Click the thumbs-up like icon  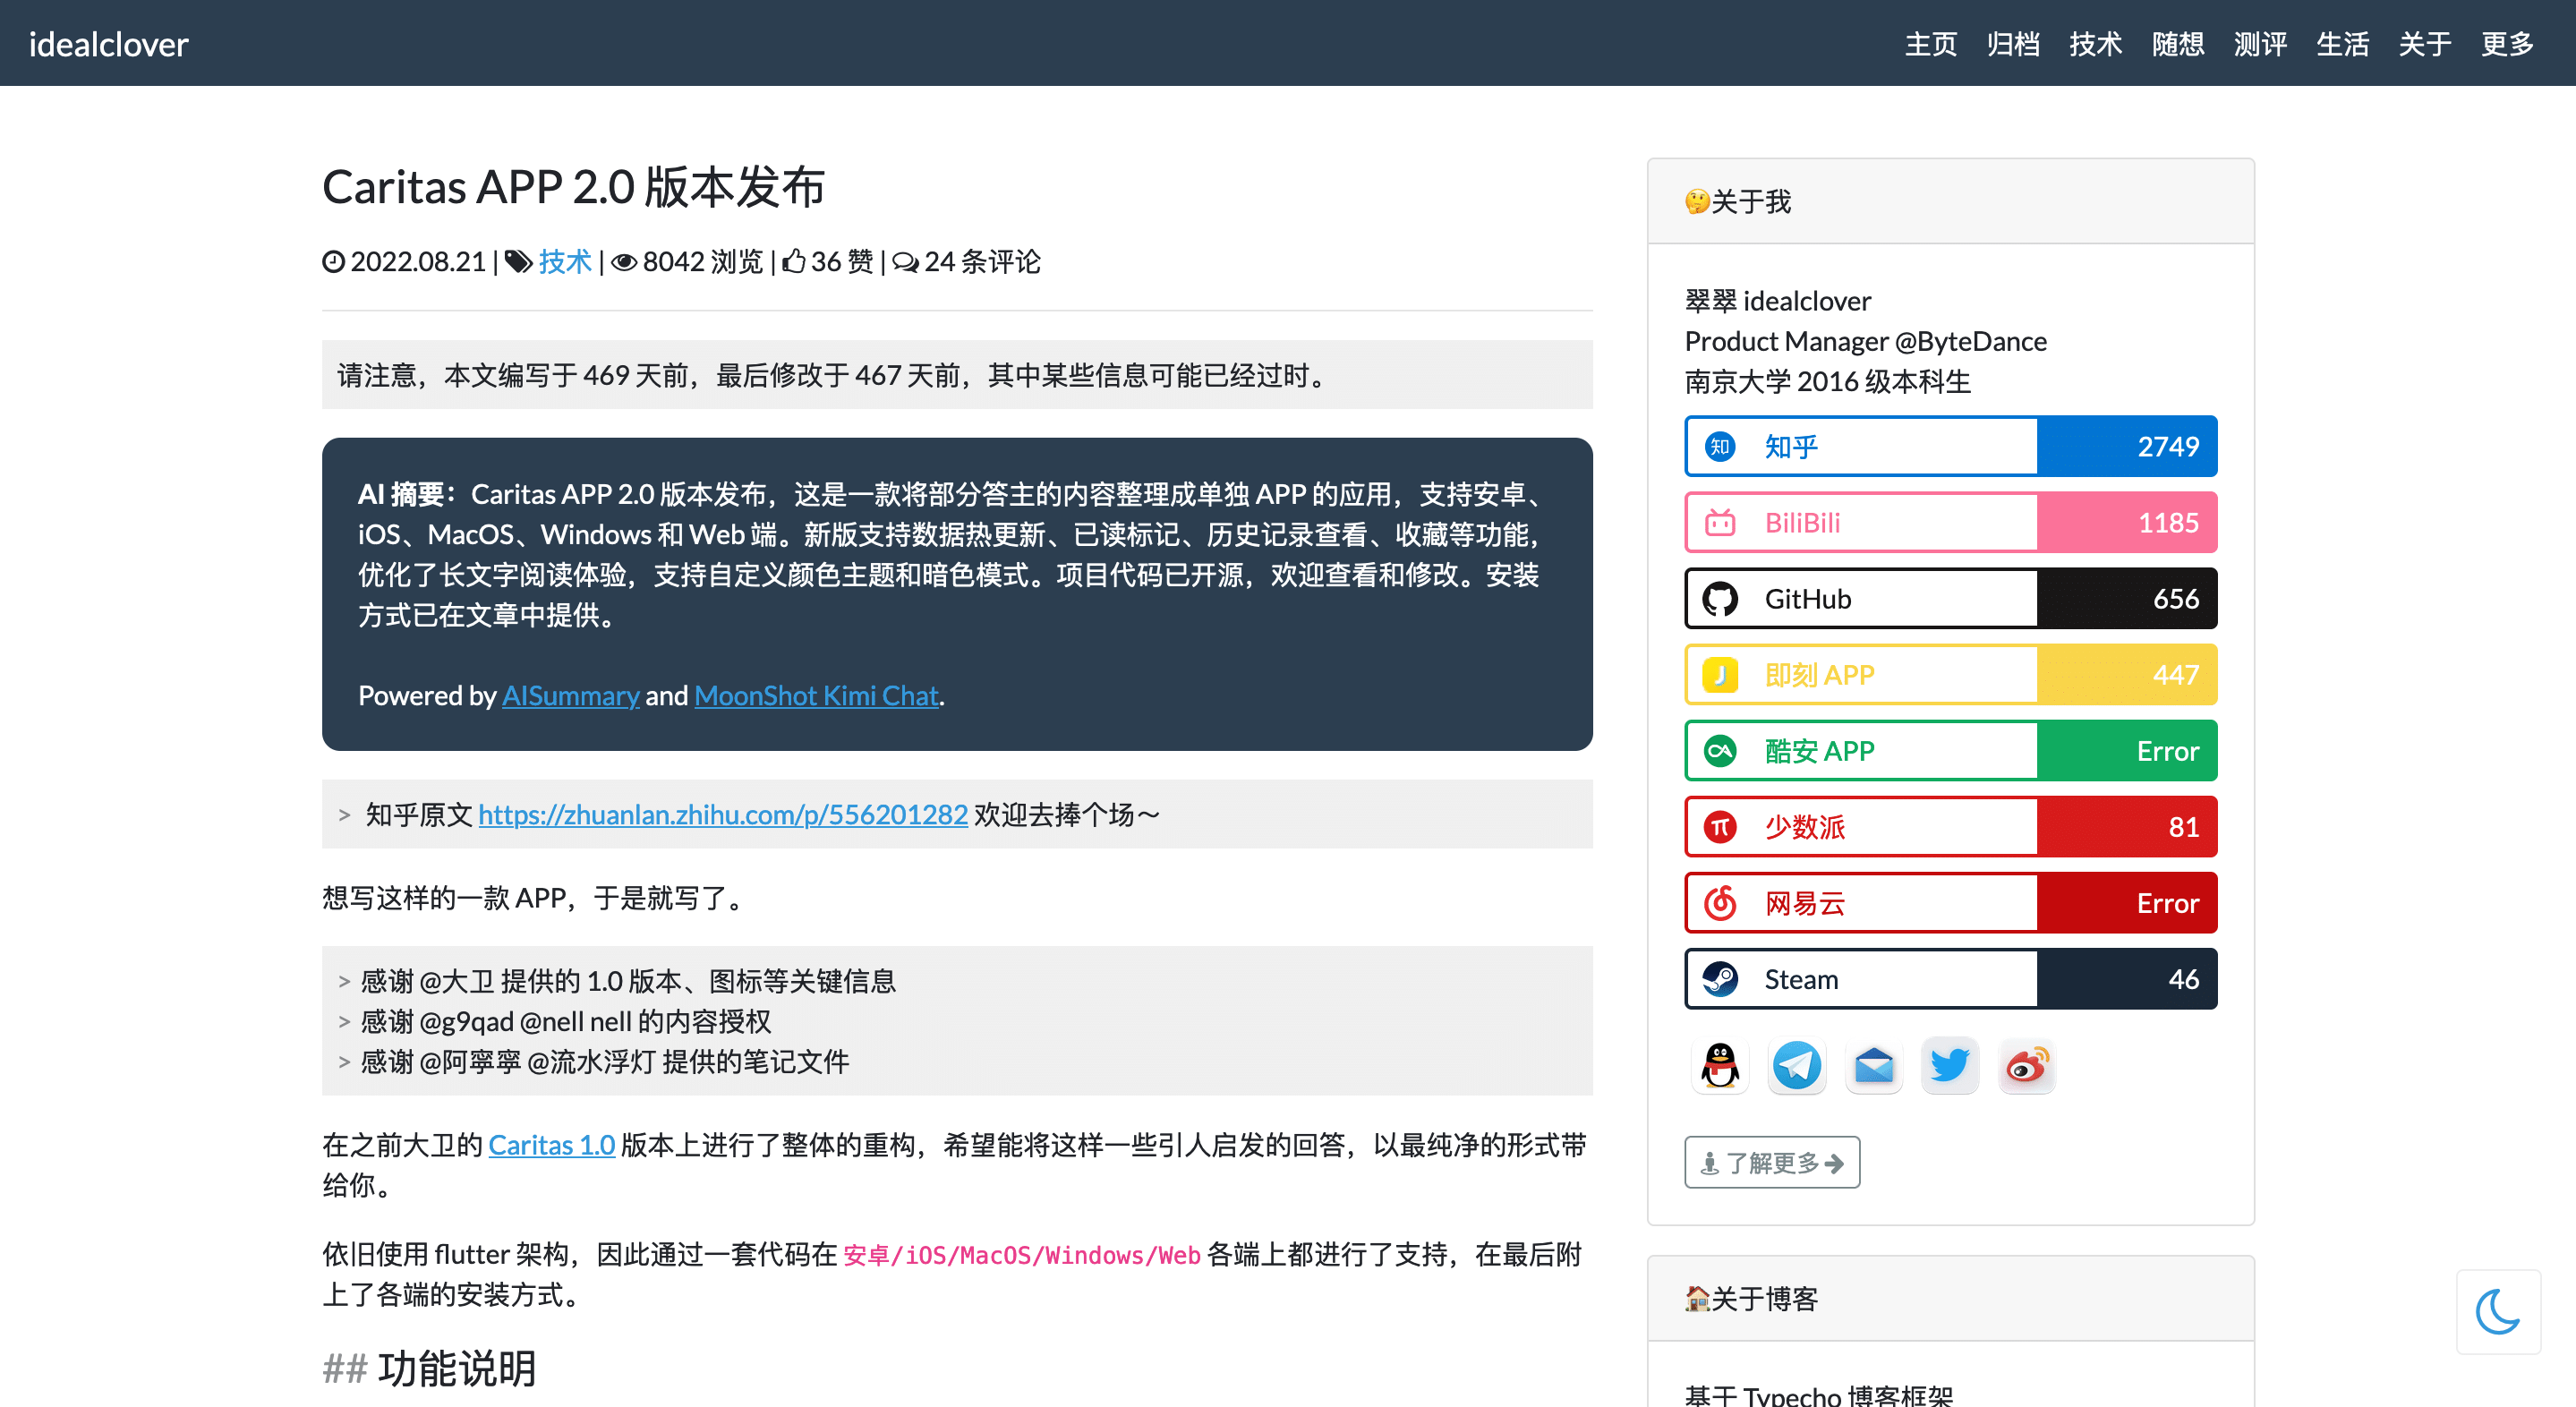[x=794, y=262]
